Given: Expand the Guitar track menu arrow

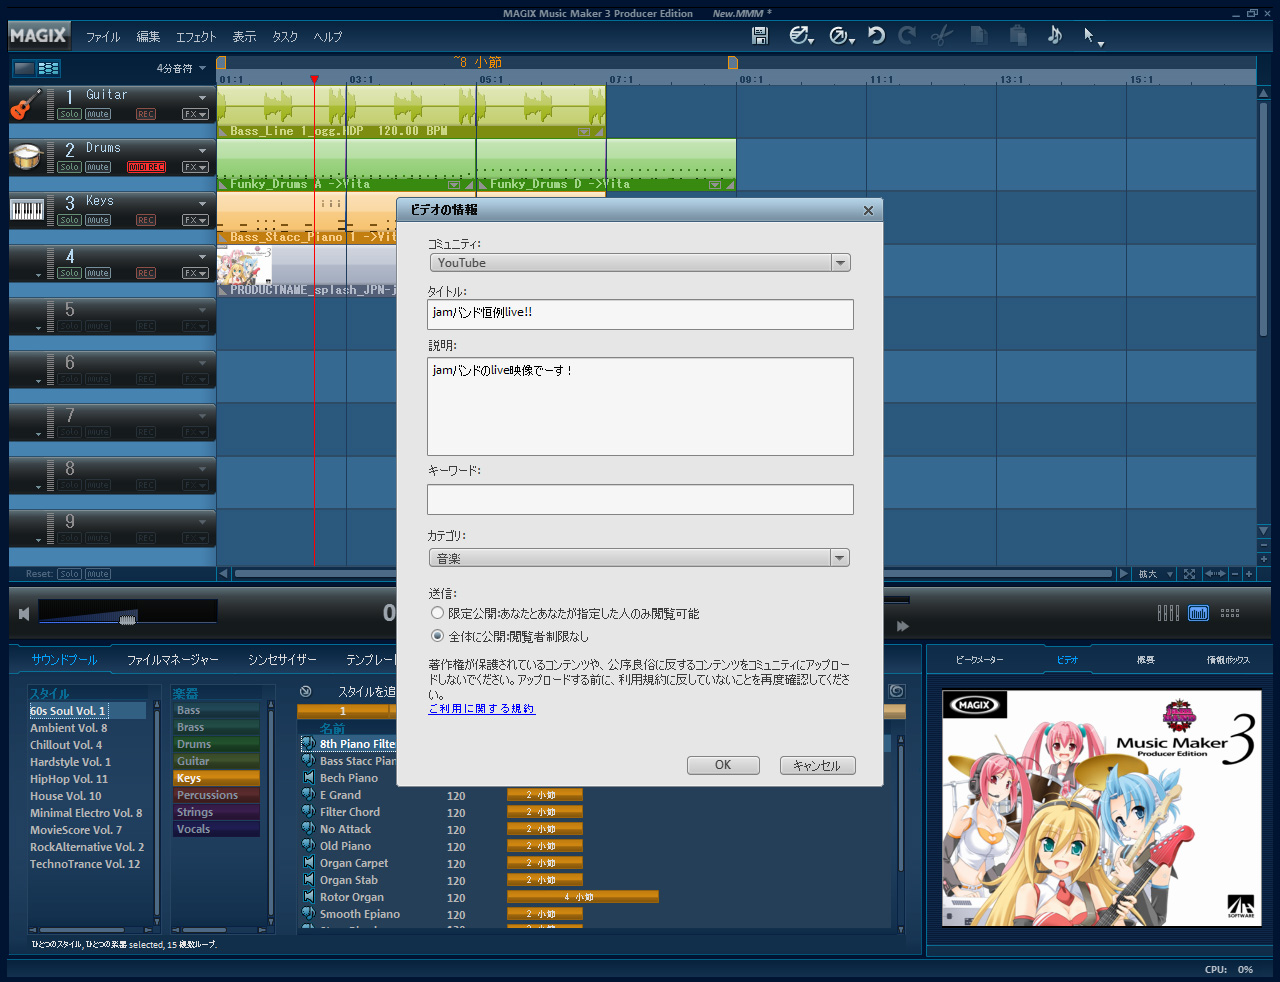Looking at the screenshot, I should click(x=202, y=97).
